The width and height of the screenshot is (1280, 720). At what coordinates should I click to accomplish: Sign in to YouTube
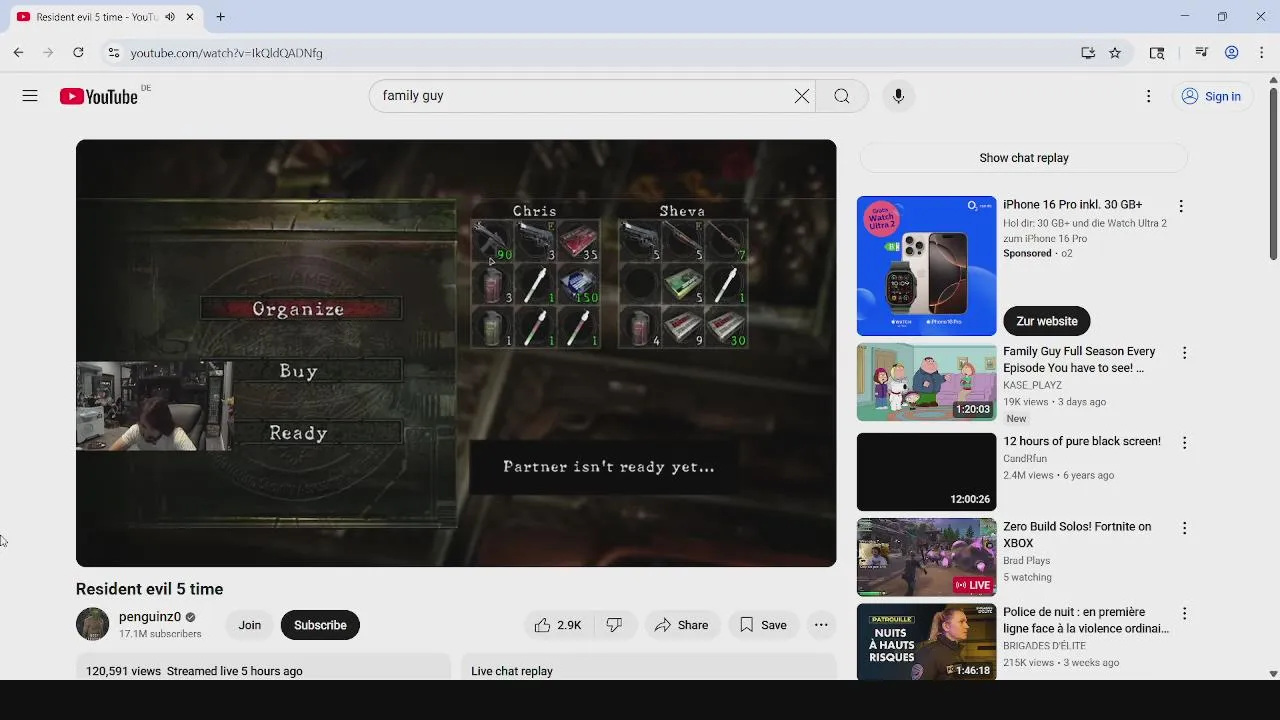point(1211,96)
